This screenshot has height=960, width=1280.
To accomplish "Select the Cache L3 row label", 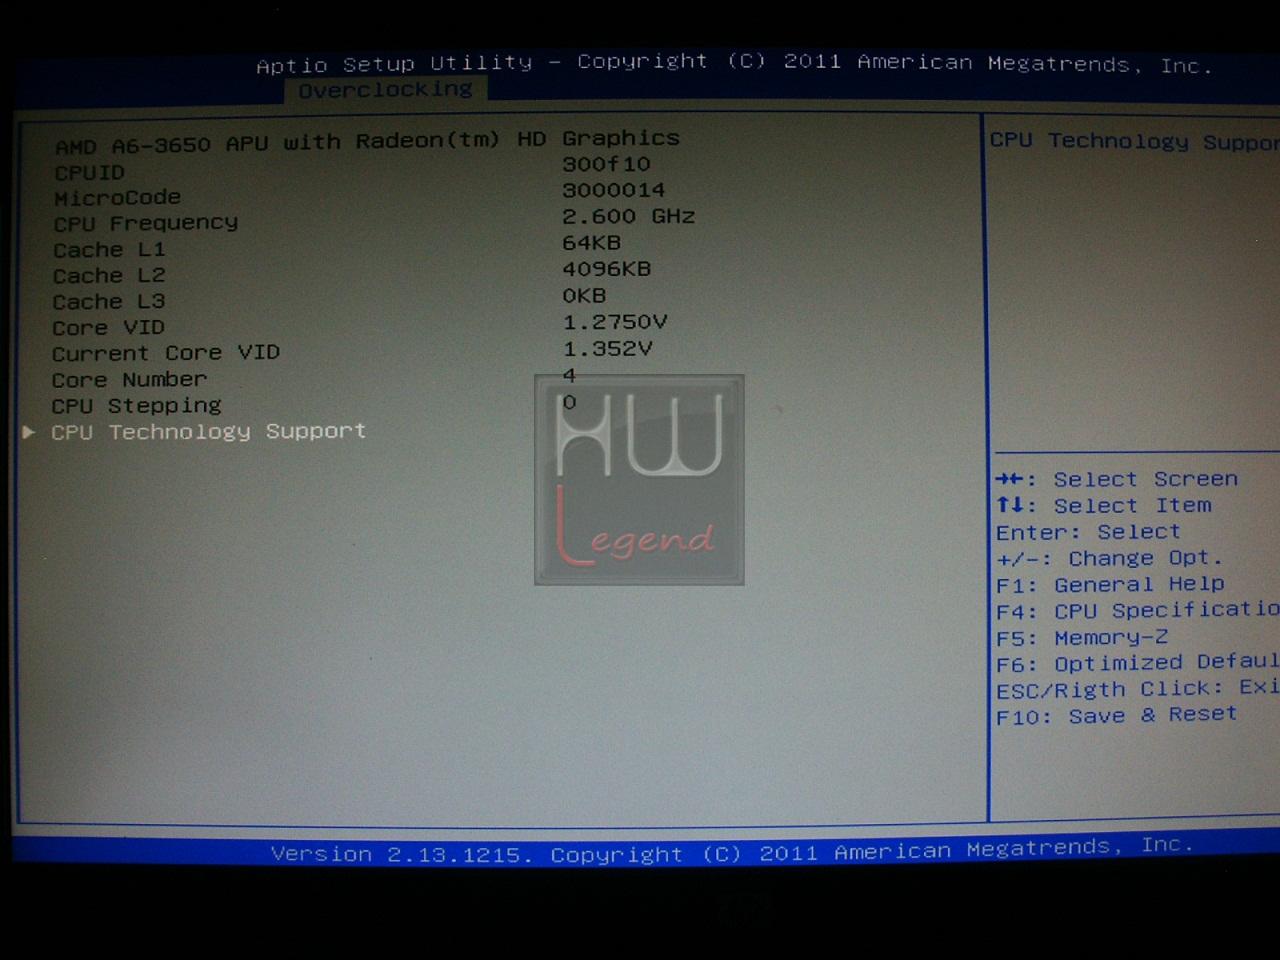I will click(109, 302).
